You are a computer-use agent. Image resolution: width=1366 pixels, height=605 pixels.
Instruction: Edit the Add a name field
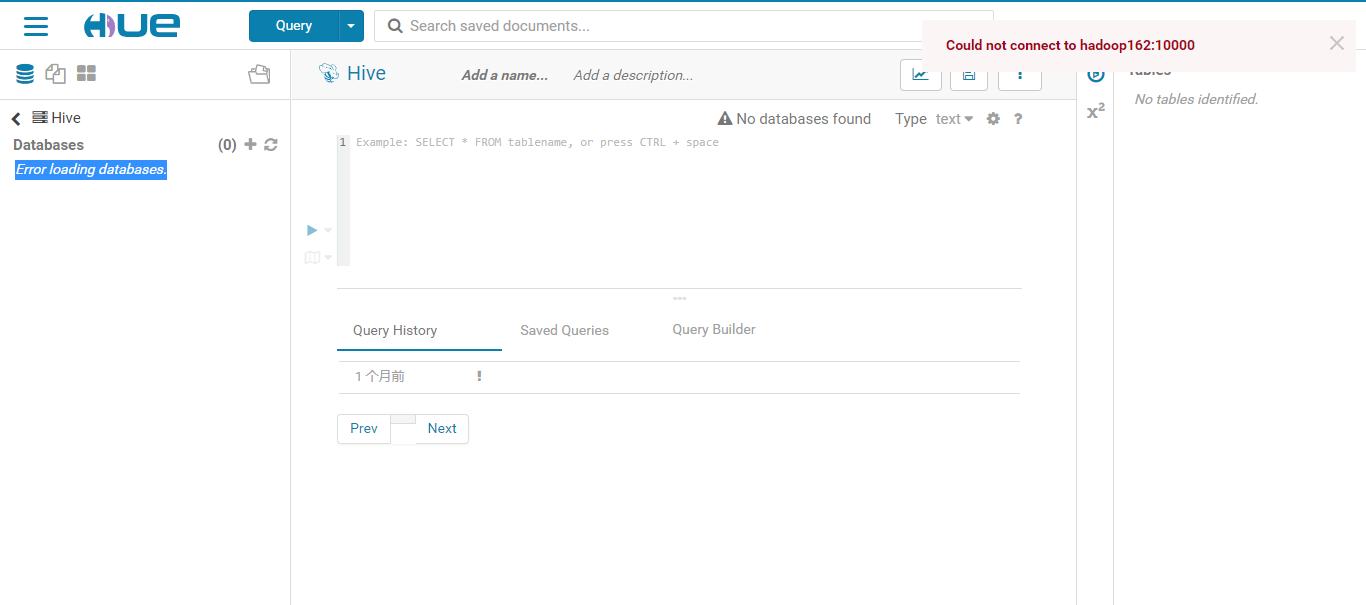click(505, 75)
